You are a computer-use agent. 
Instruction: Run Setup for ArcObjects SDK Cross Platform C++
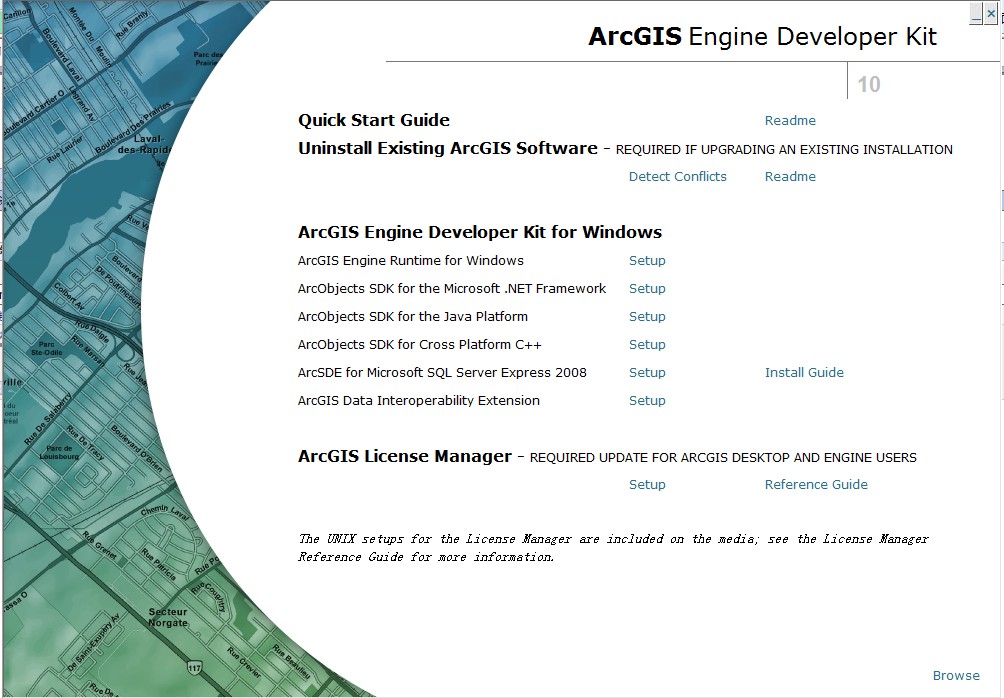[647, 345]
